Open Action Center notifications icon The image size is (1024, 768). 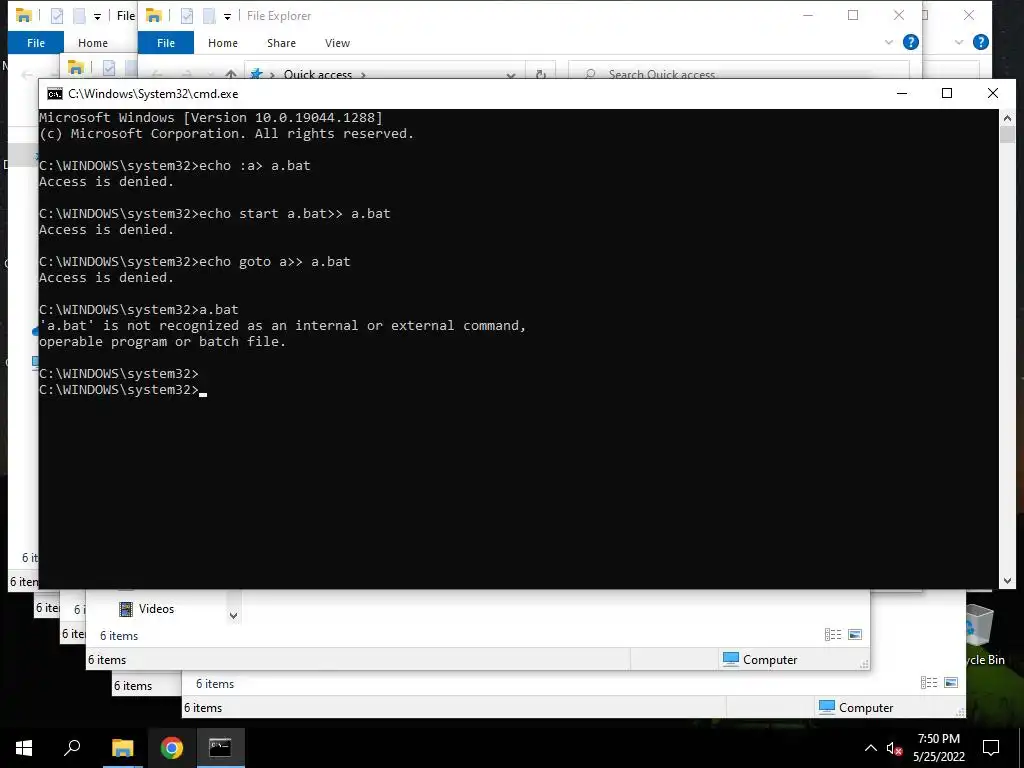[x=991, y=748]
